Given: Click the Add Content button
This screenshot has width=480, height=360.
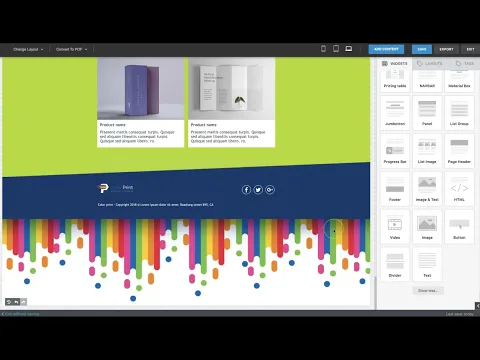Looking at the screenshot, I should coord(386,49).
